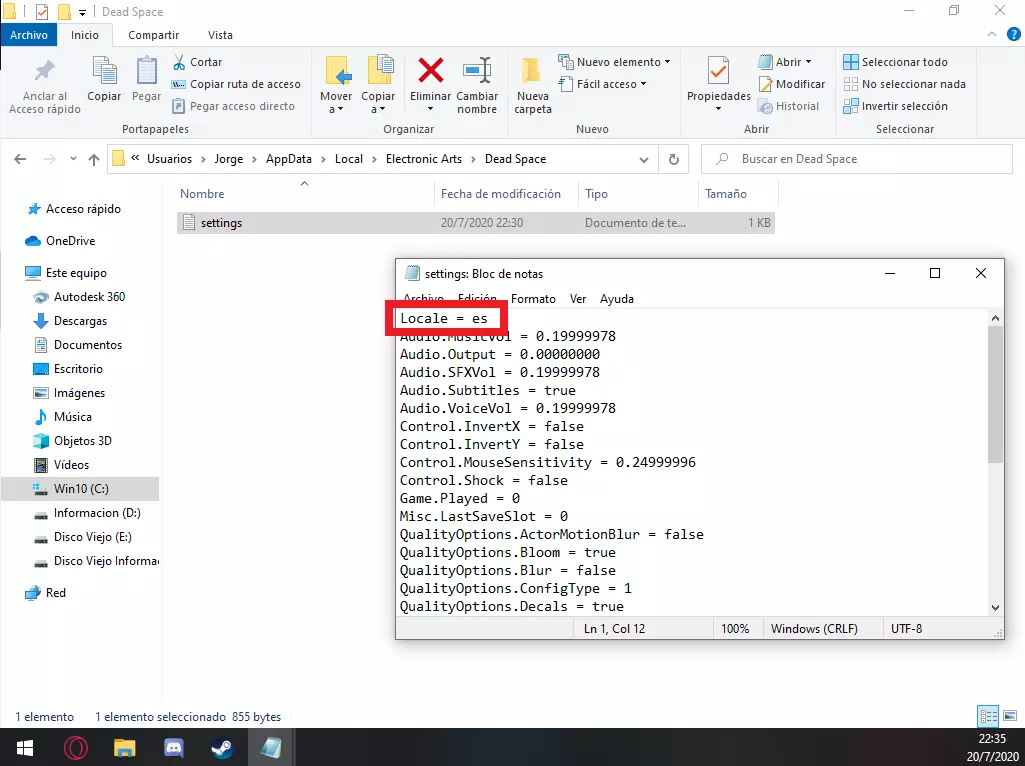Click the Pegar clipboard icon
The width and height of the screenshot is (1025, 766).
[x=146, y=72]
